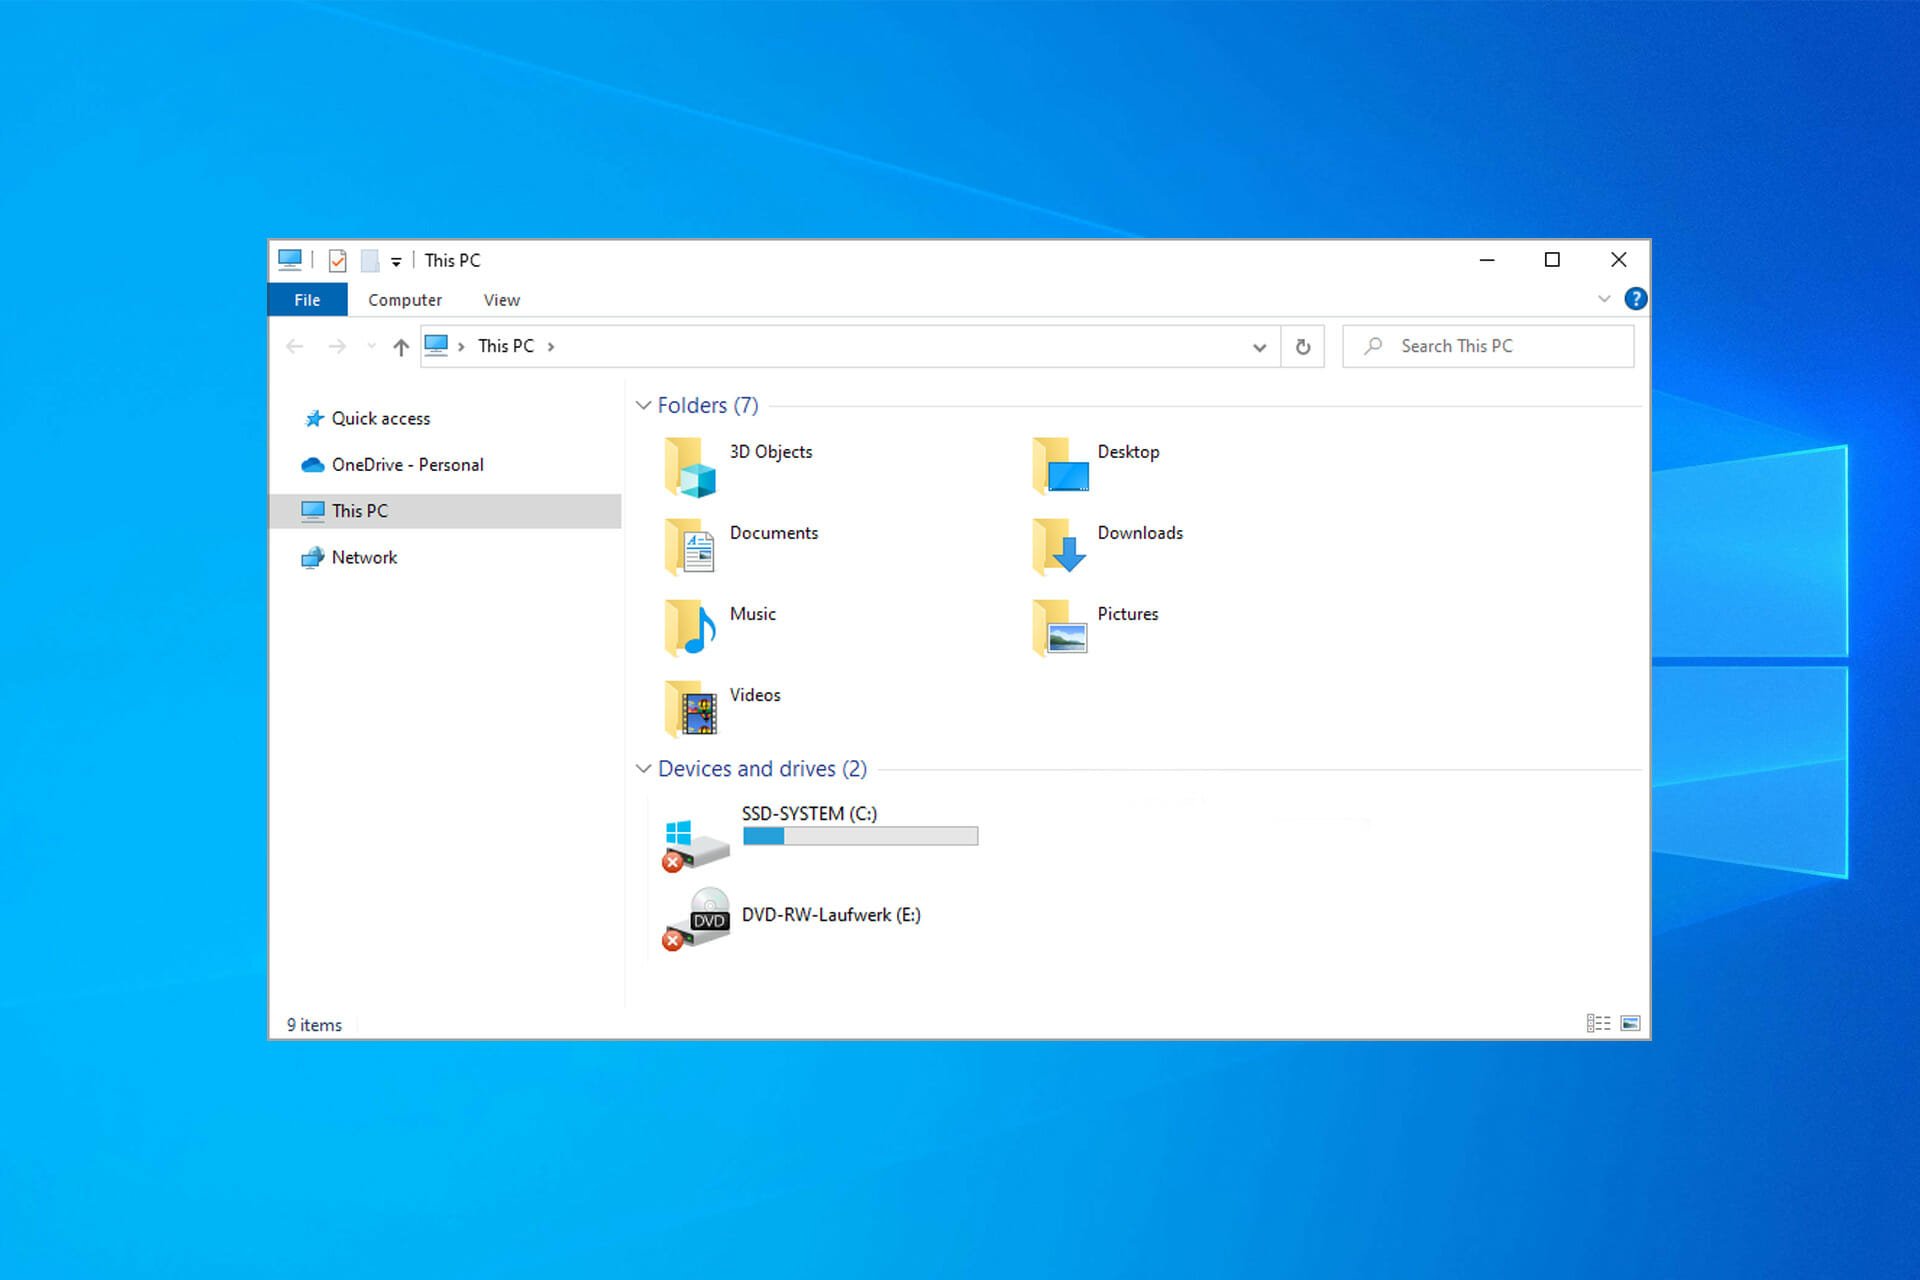This screenshot has width=1920, height=1280.
Task: Click the C: drive storage bar
Action: 860,836
